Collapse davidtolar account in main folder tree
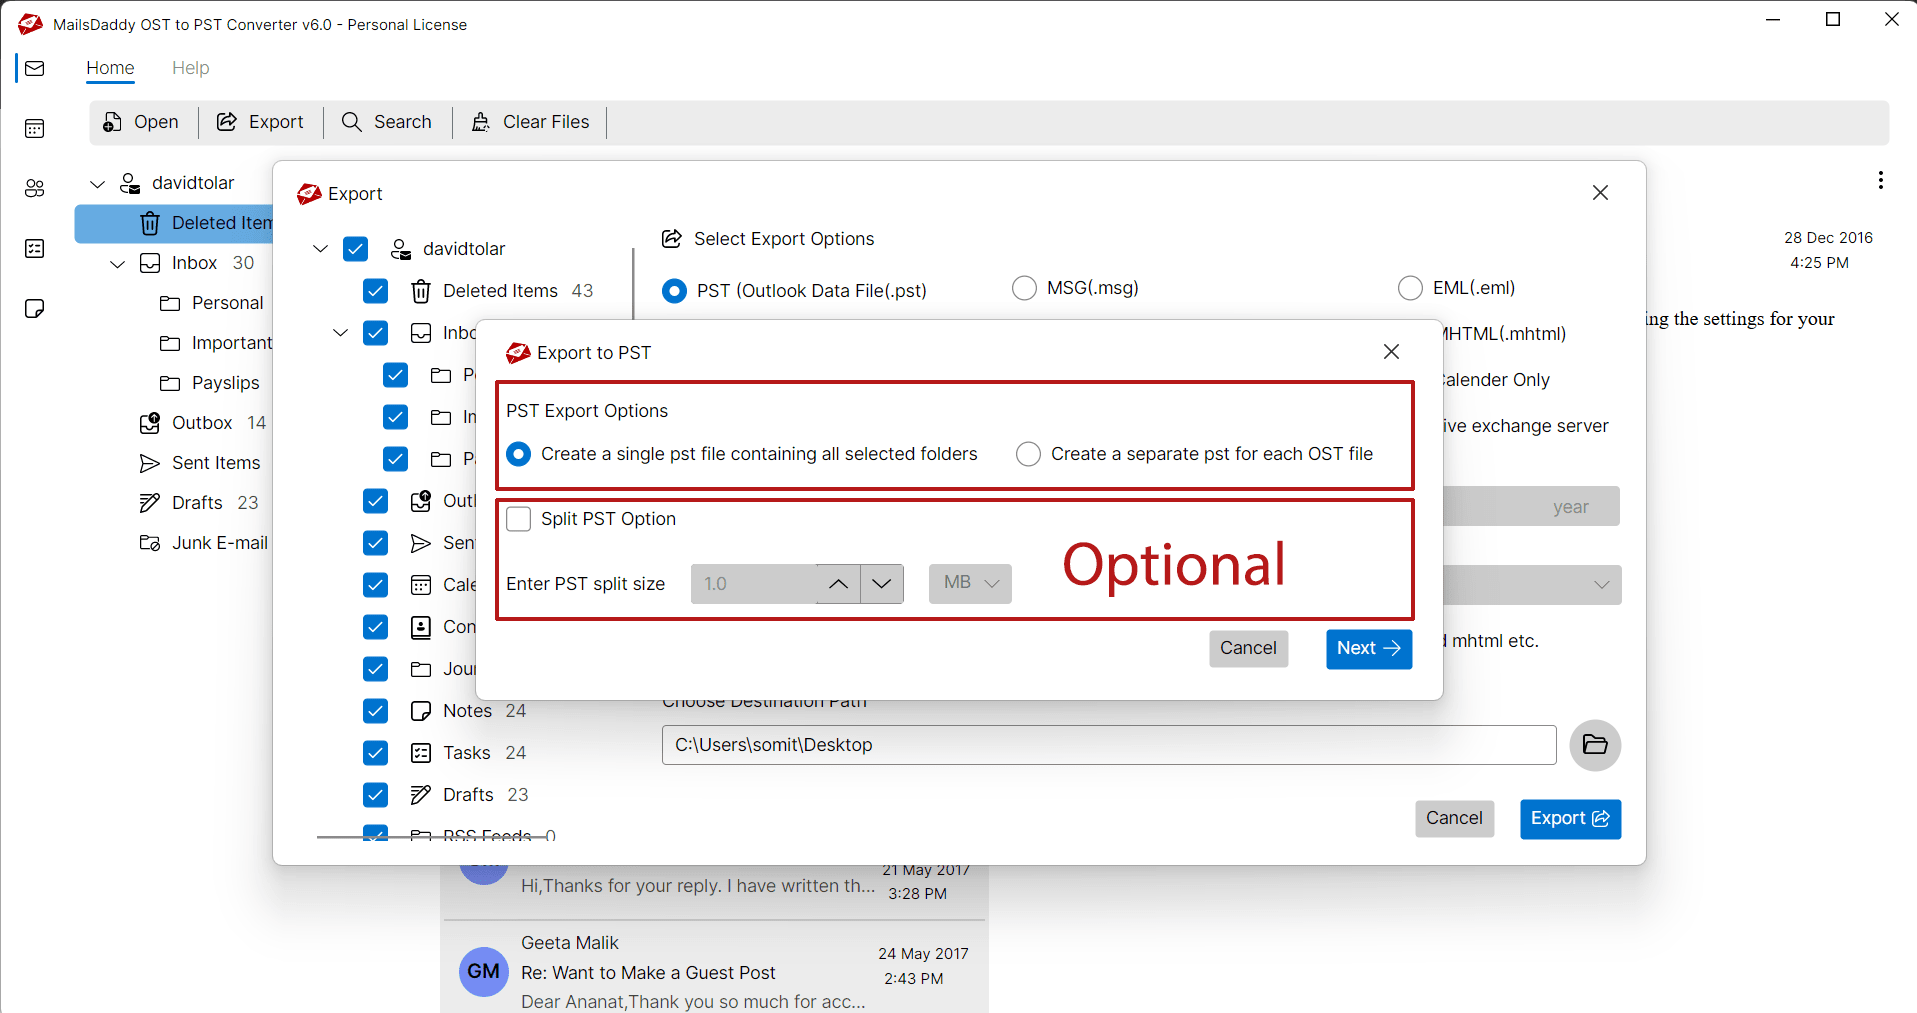1917x1013 pixels. [x=98, y=184]
